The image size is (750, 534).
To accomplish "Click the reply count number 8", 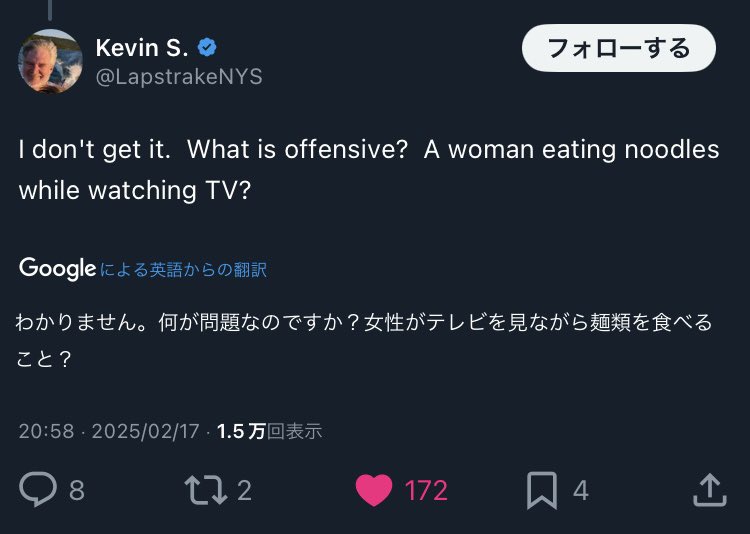I will [x=77, y=490].
